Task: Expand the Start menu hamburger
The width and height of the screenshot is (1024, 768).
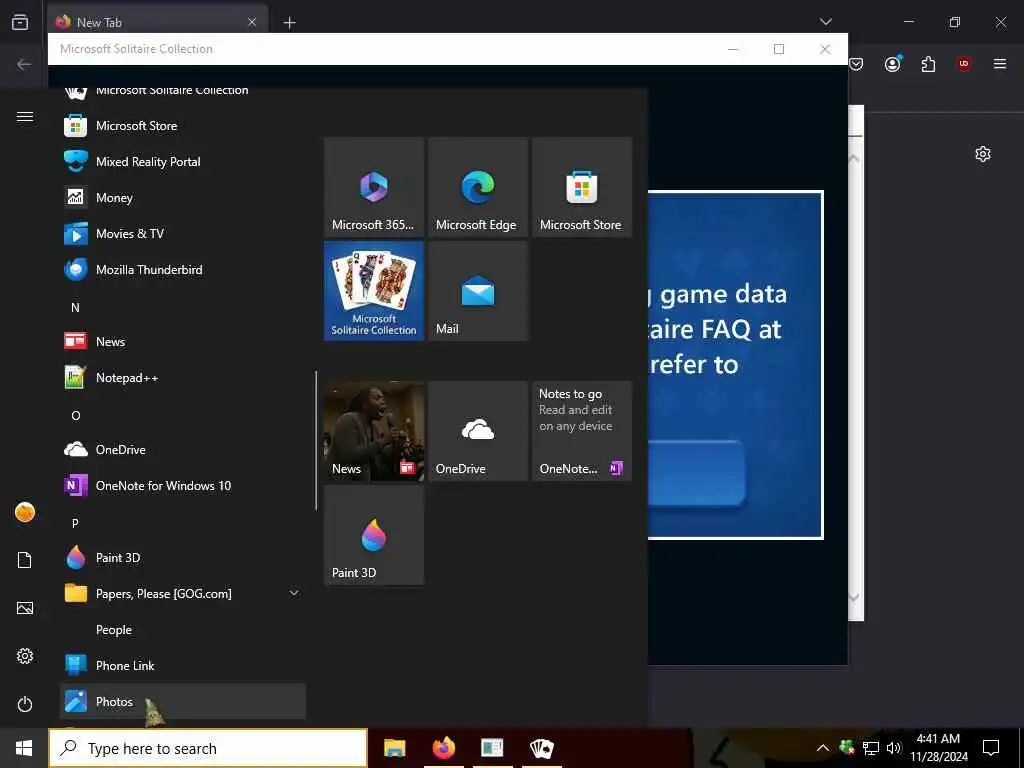Action: pyautogui.click(x=25, y=116)
